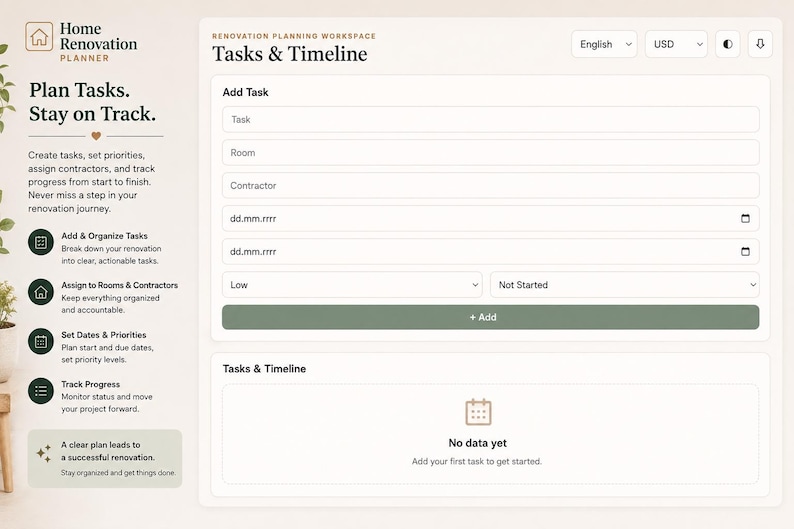Click the second dd.mm.rrrr date field
This screenshot has height=529, width=794.
(x=490, y=251)
